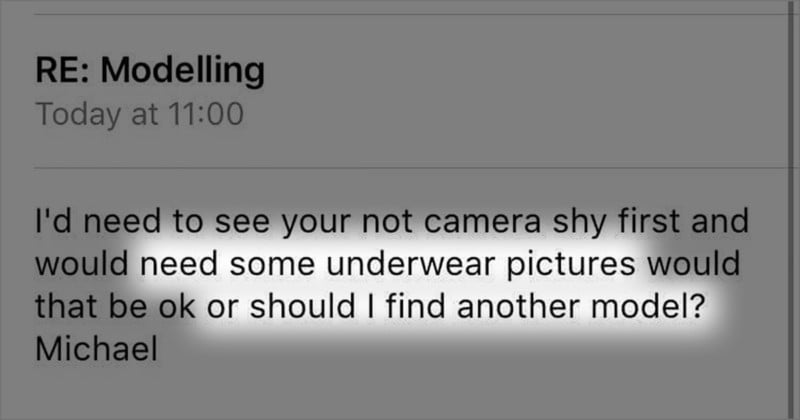Click the word 'need' in the highlighted area
Image resolution: width=800 pixels, height=420 pixels.
click(179, 264)
